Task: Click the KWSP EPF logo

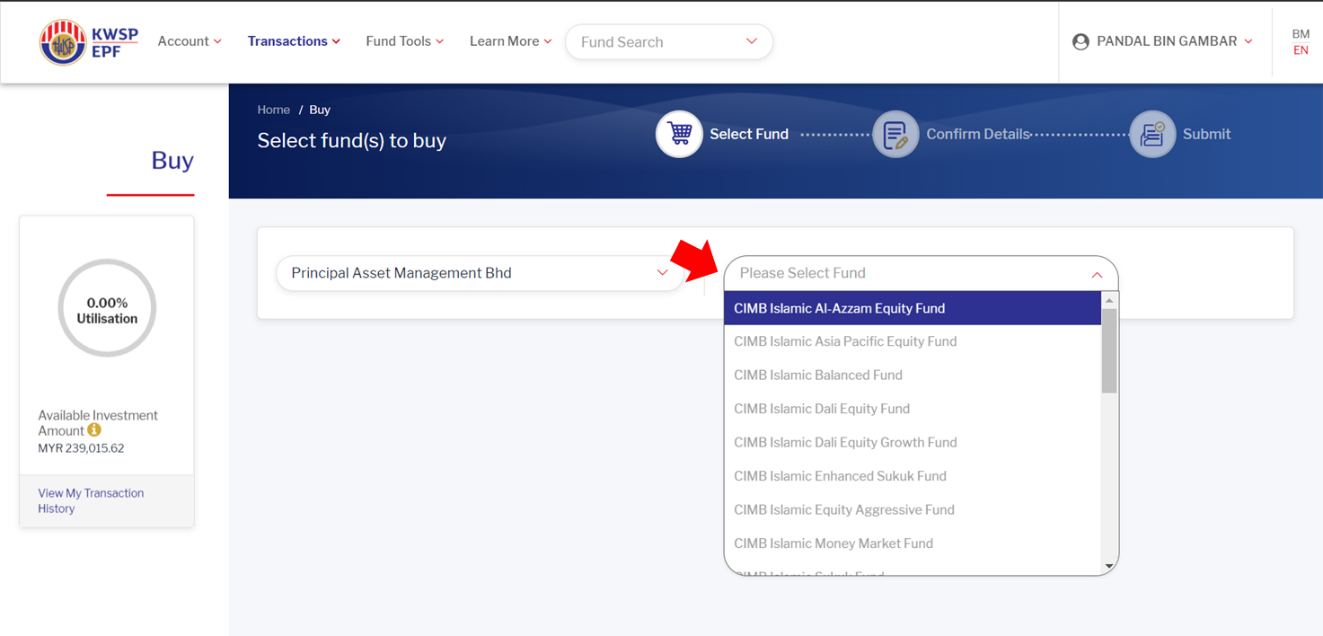Action: [88, 42]
